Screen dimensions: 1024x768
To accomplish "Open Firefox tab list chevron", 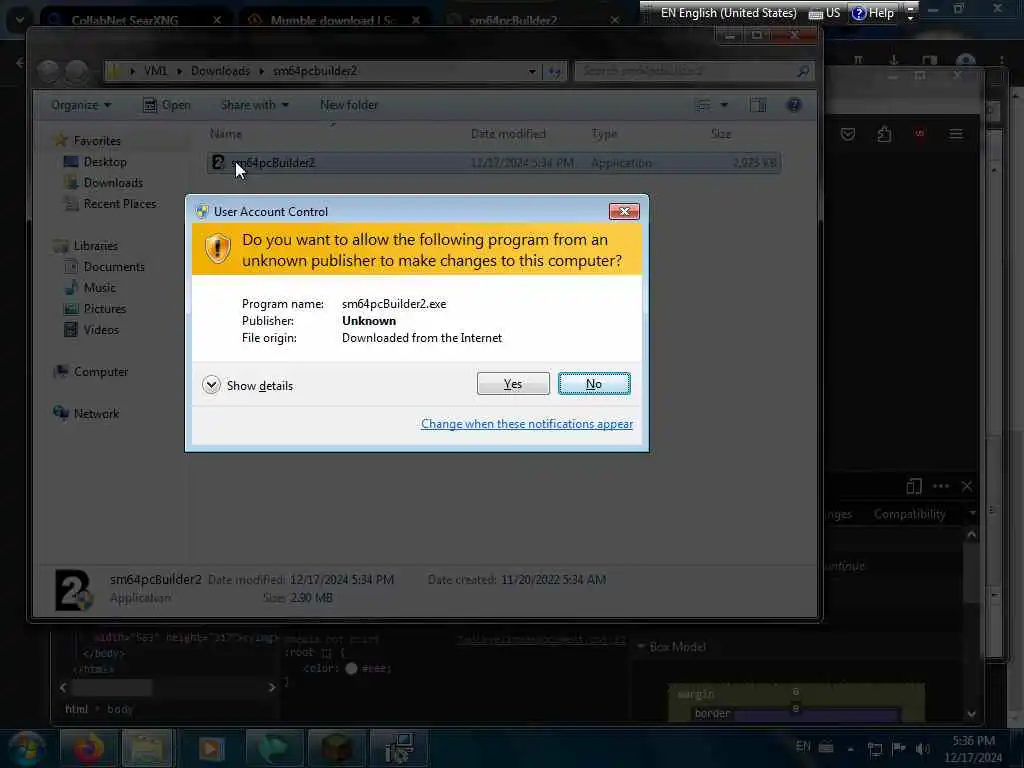I will (x=20, y=20).
